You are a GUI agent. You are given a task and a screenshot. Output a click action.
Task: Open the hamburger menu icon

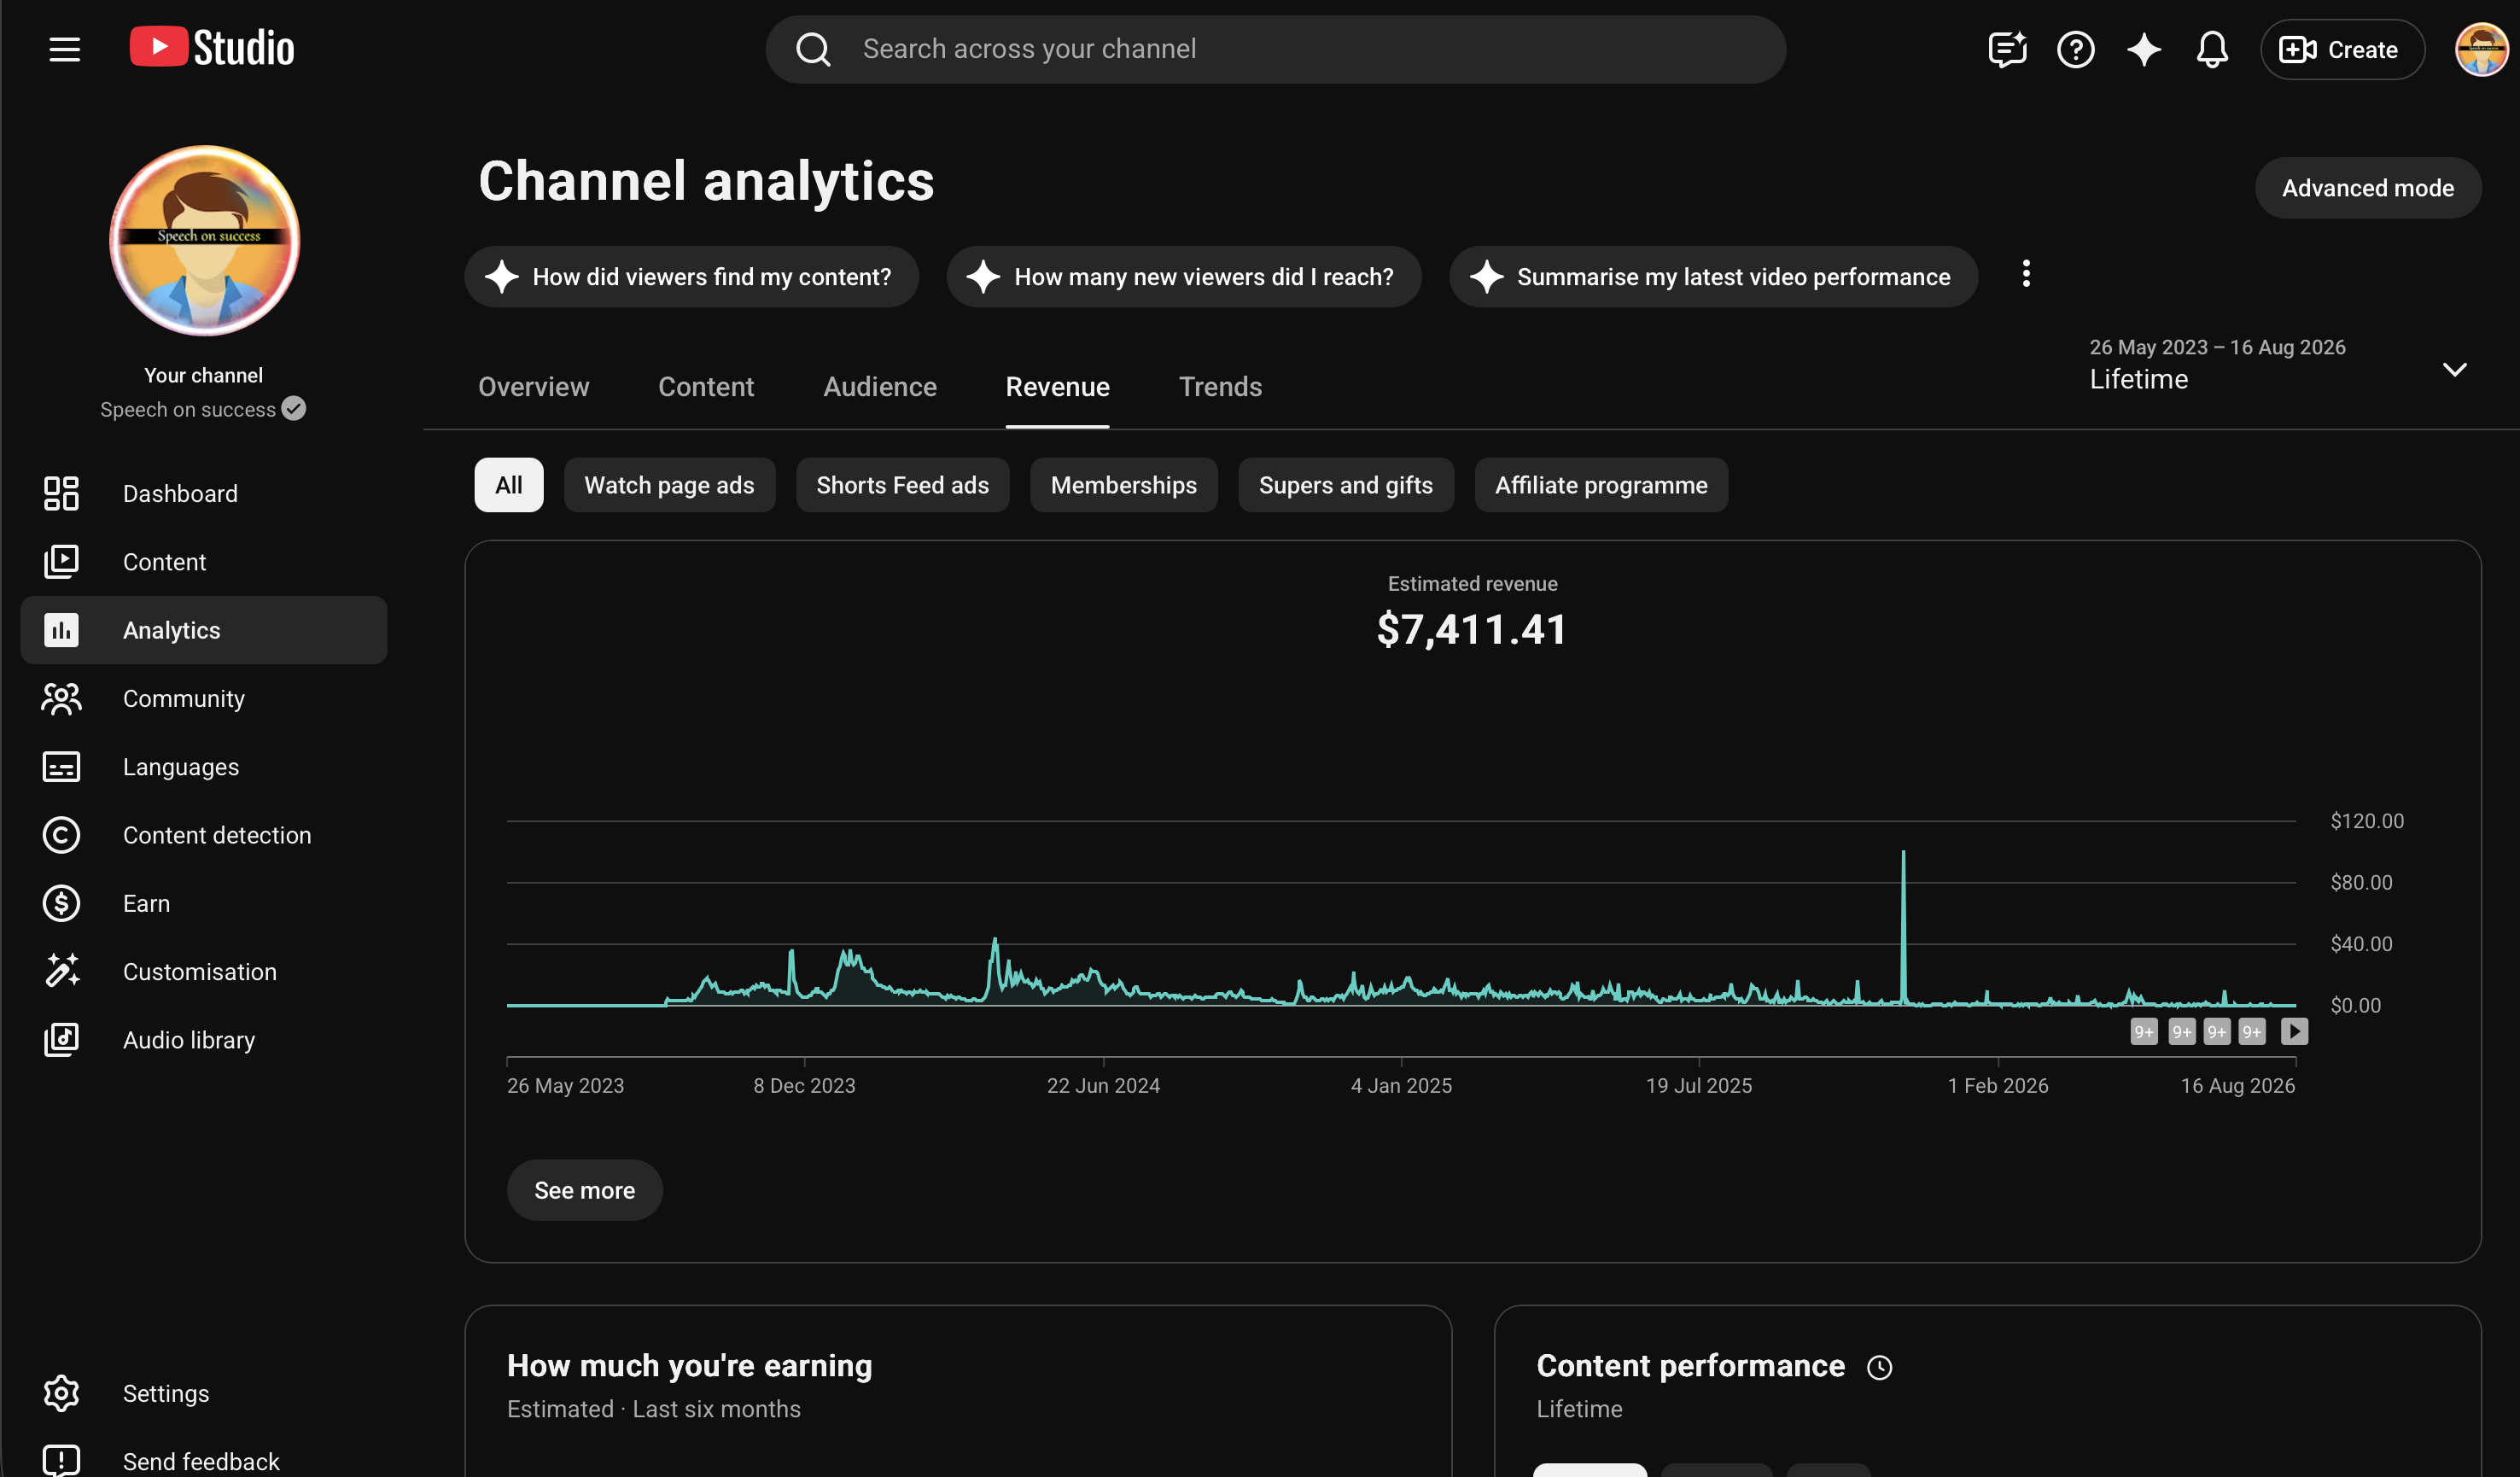point(65,49)
